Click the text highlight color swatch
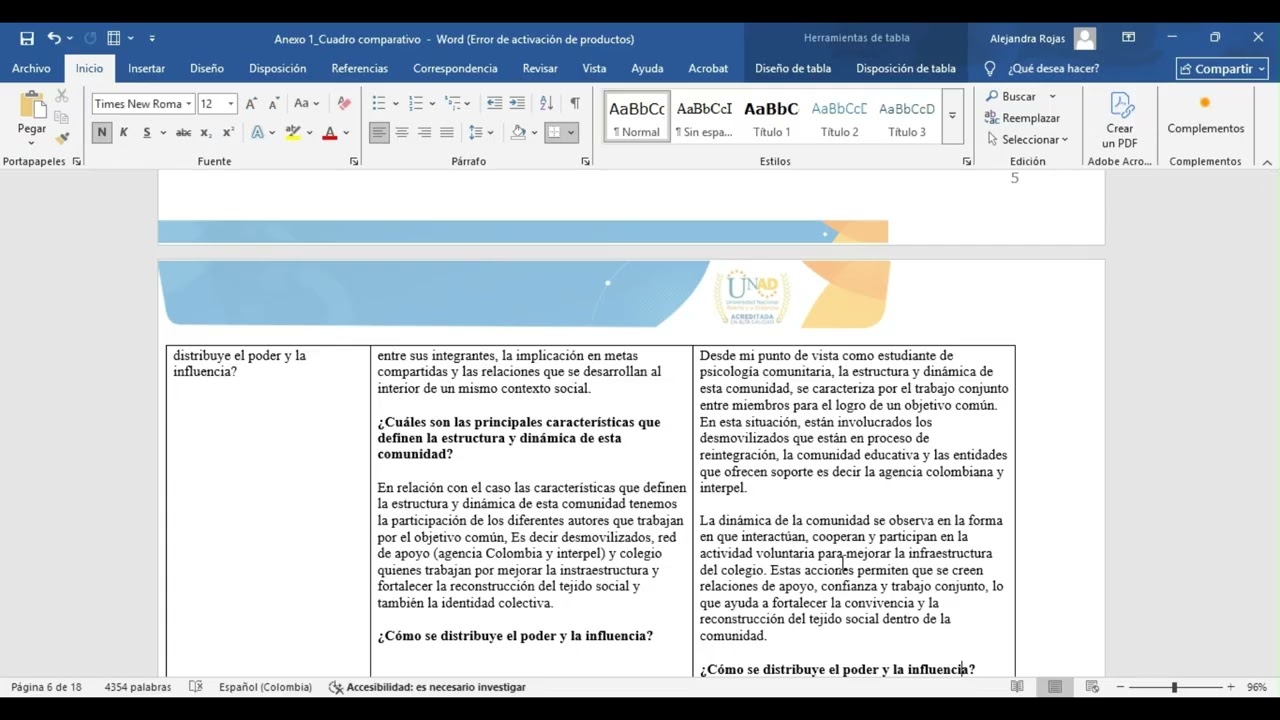 point(292,132)
